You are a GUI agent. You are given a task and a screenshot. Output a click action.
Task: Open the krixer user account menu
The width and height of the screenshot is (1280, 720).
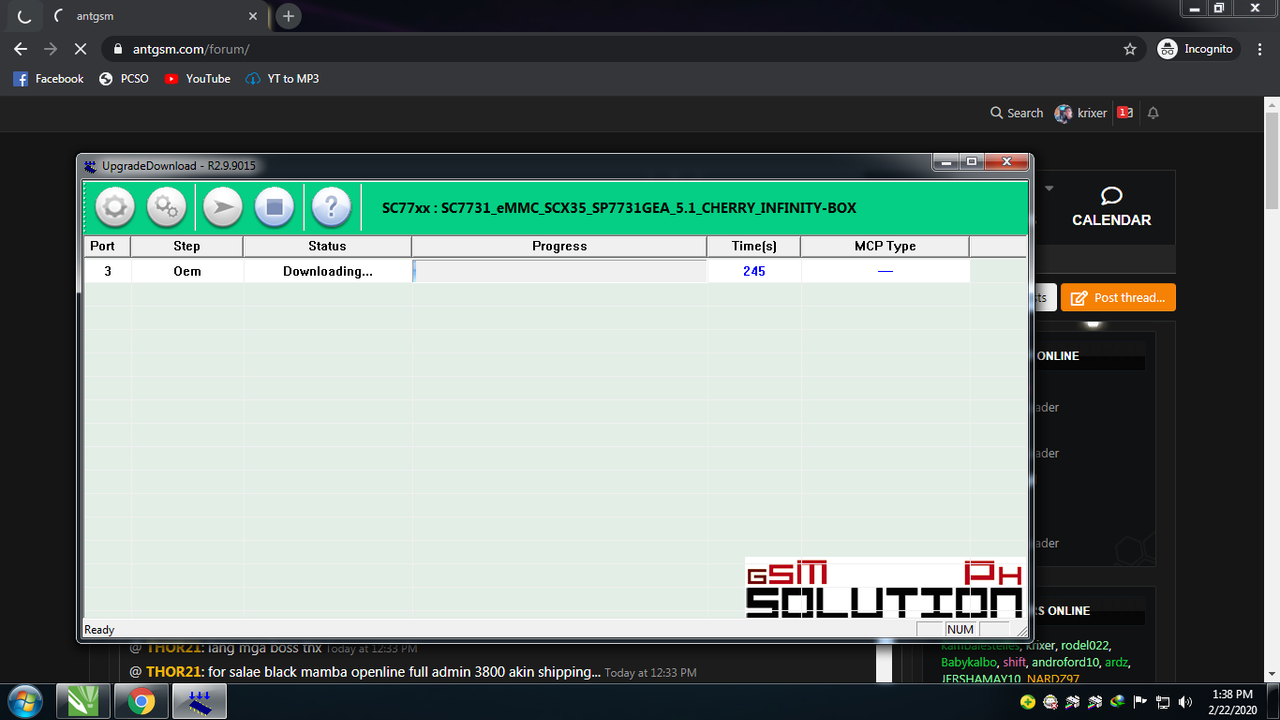(x=1080, y=113)
